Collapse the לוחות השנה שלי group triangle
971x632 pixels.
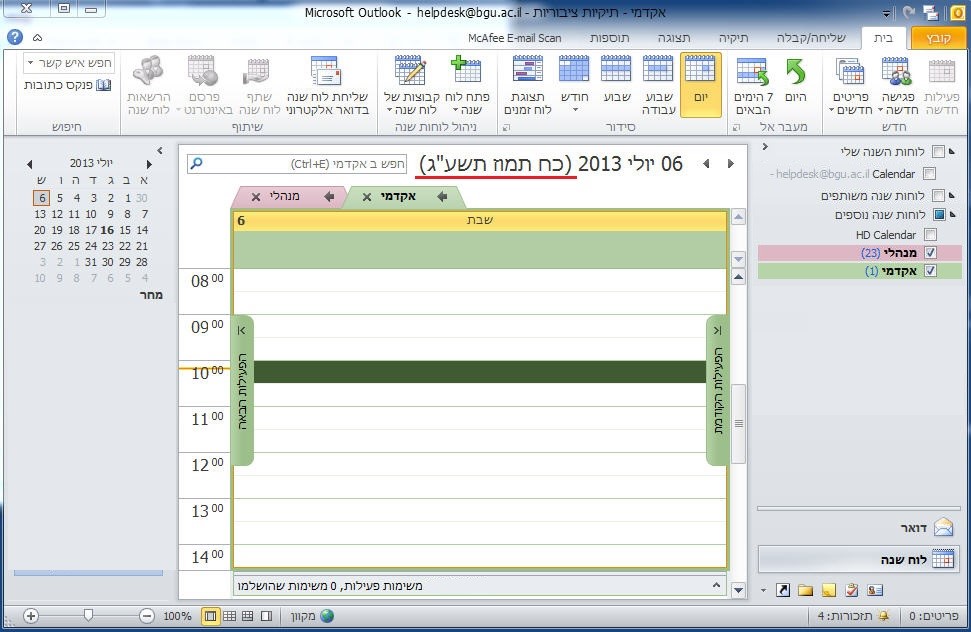click(x=952, y=152)
